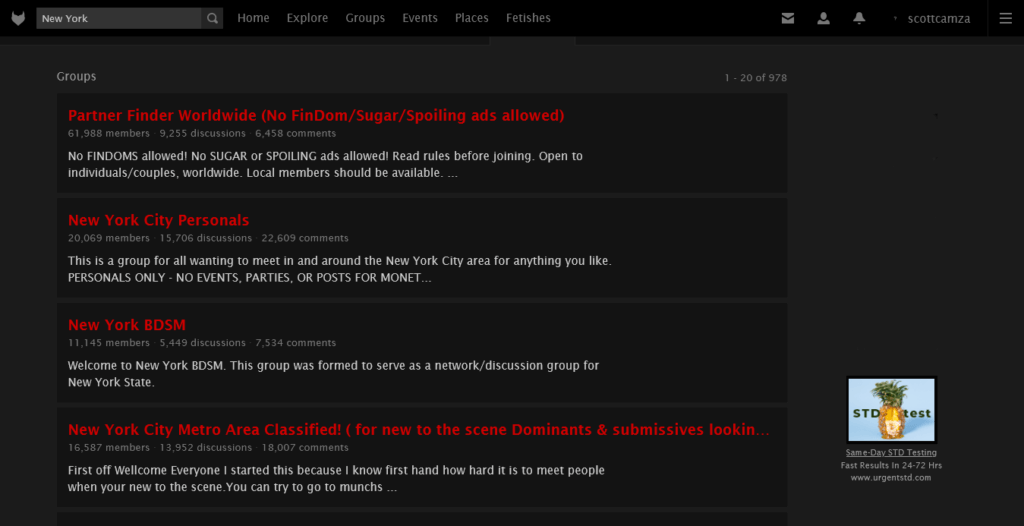Open the Groups menu

[365, 18]
